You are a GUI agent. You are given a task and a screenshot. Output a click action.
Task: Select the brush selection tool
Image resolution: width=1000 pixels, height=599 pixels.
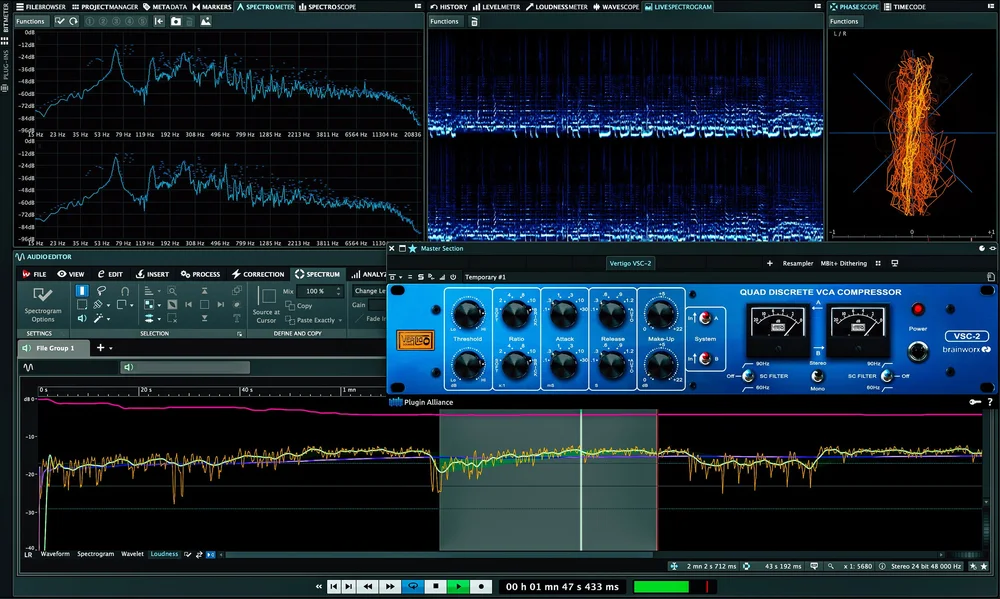pos(98,305)
